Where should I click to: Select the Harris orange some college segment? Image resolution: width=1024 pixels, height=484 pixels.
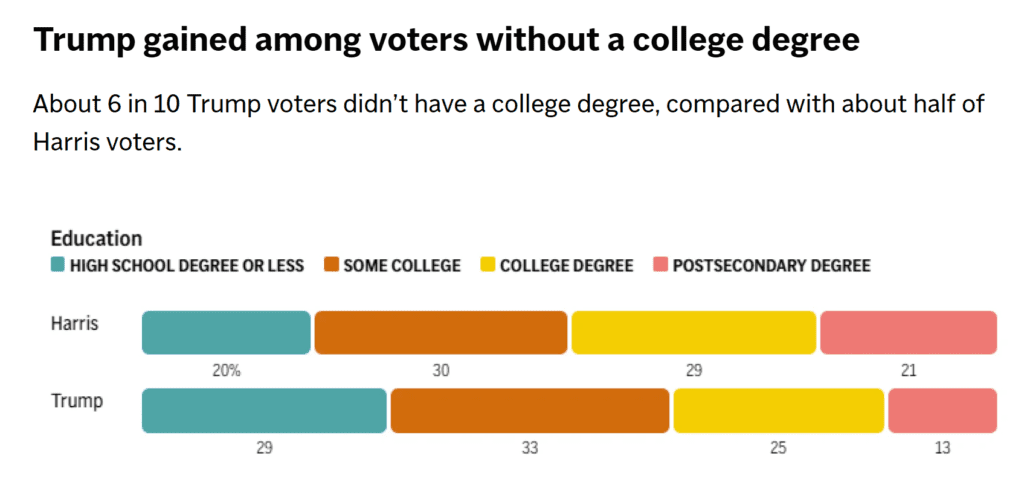coord(441,332)
